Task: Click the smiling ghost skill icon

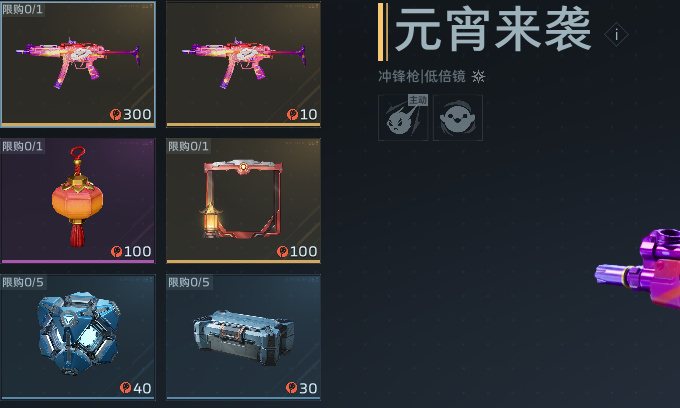Action: (x=458, y=118)
